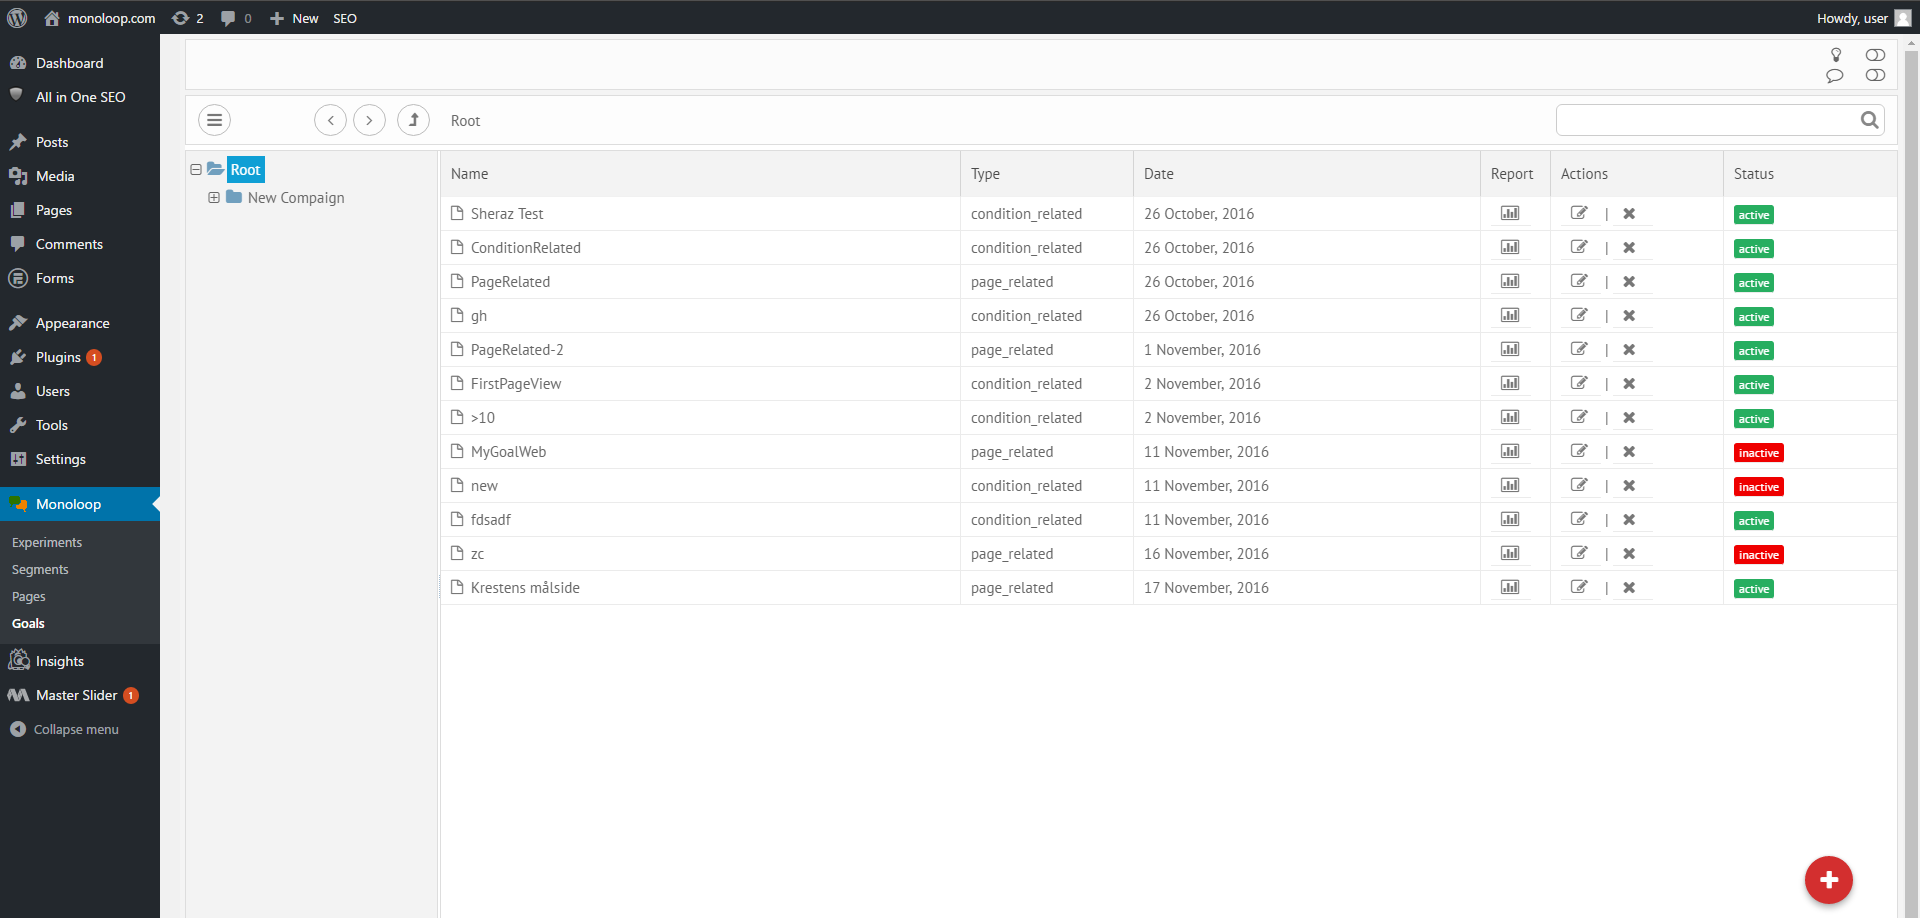
Task: Open report chart for Sheraz Test
Action: coord(1510,213)
